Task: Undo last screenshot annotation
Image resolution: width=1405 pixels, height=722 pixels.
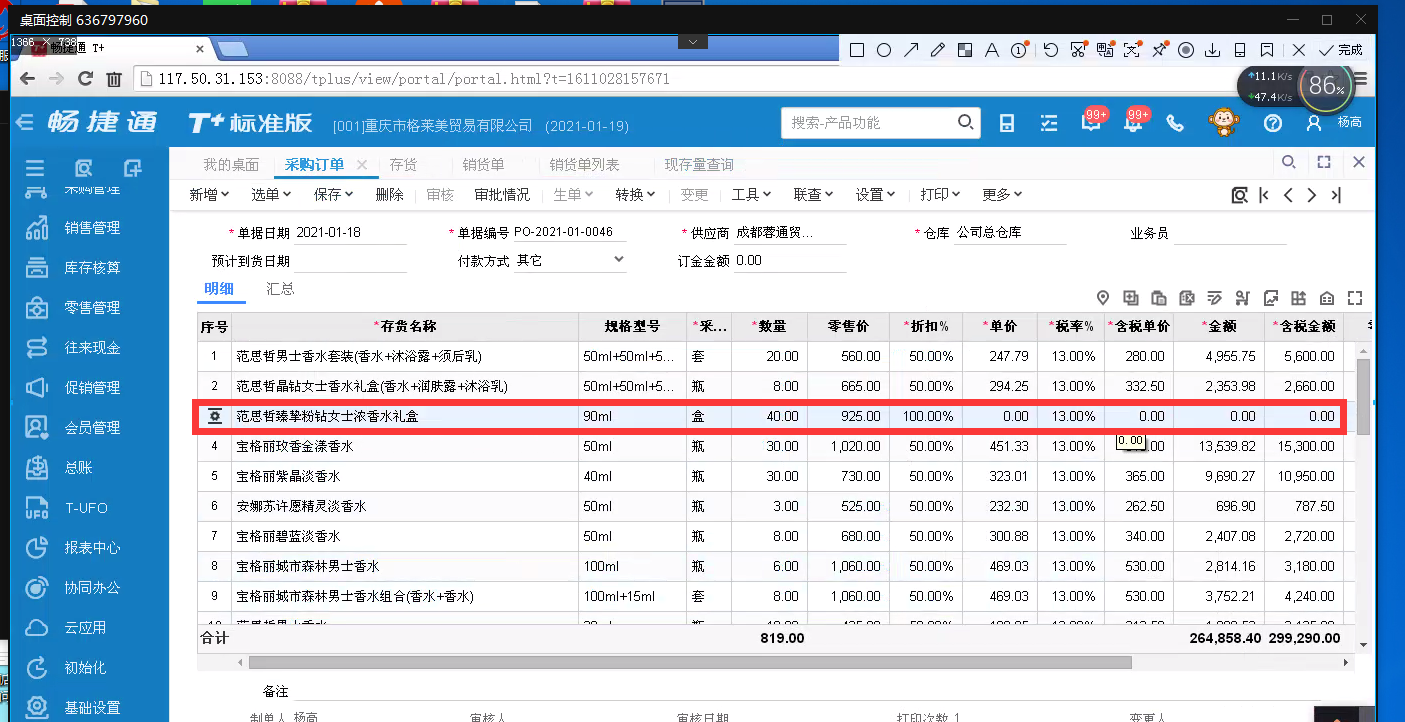Action: click(x=1050, y=49)
